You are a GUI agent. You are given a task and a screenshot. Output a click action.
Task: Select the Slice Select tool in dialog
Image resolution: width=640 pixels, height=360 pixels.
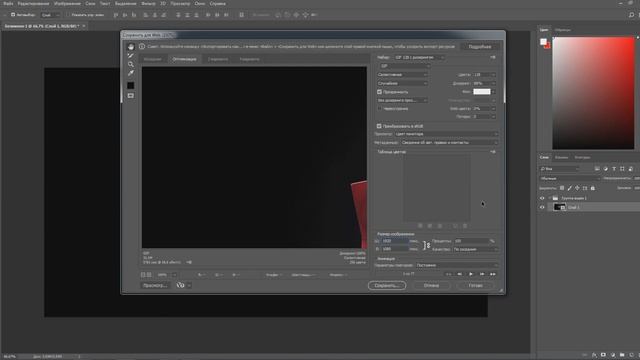(x=131, y=56)
